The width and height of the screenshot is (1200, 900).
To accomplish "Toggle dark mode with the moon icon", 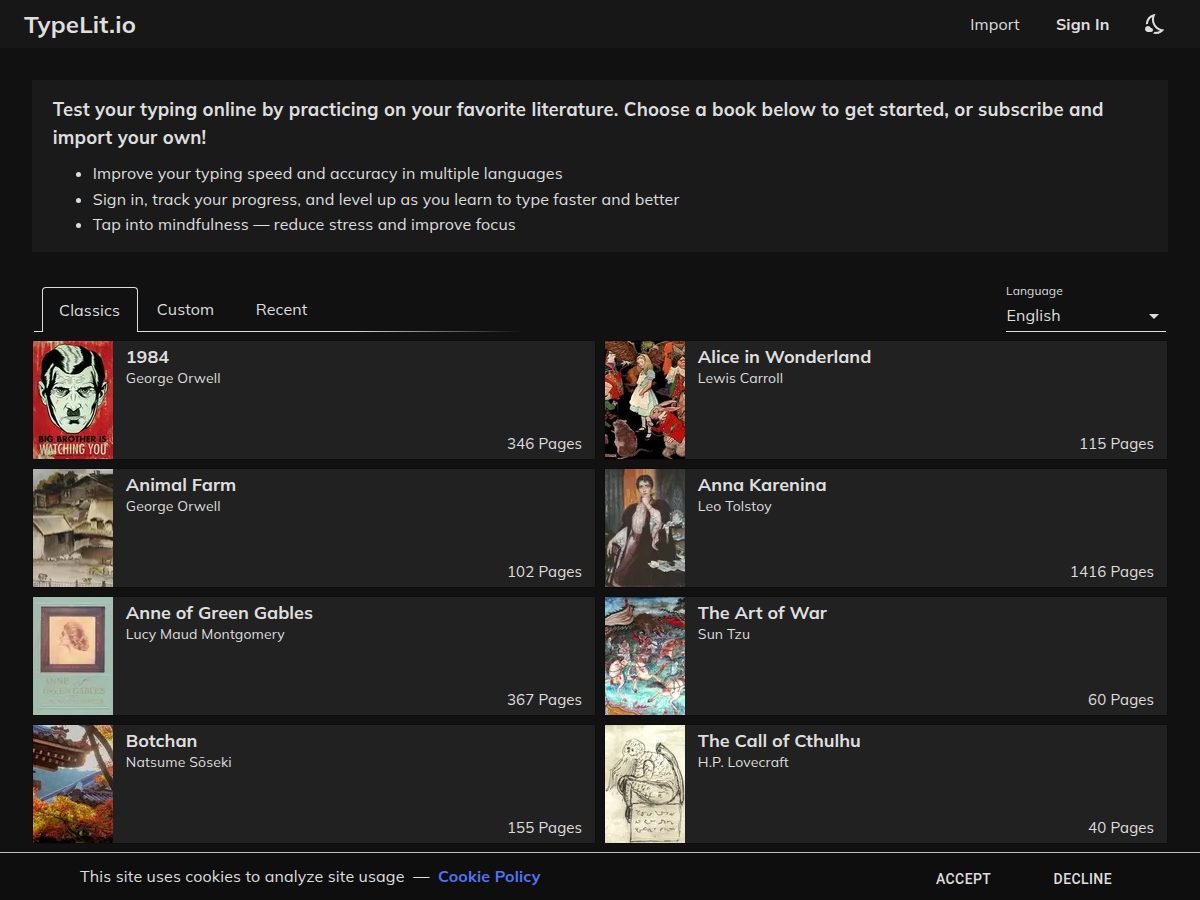I will 1154,25.
